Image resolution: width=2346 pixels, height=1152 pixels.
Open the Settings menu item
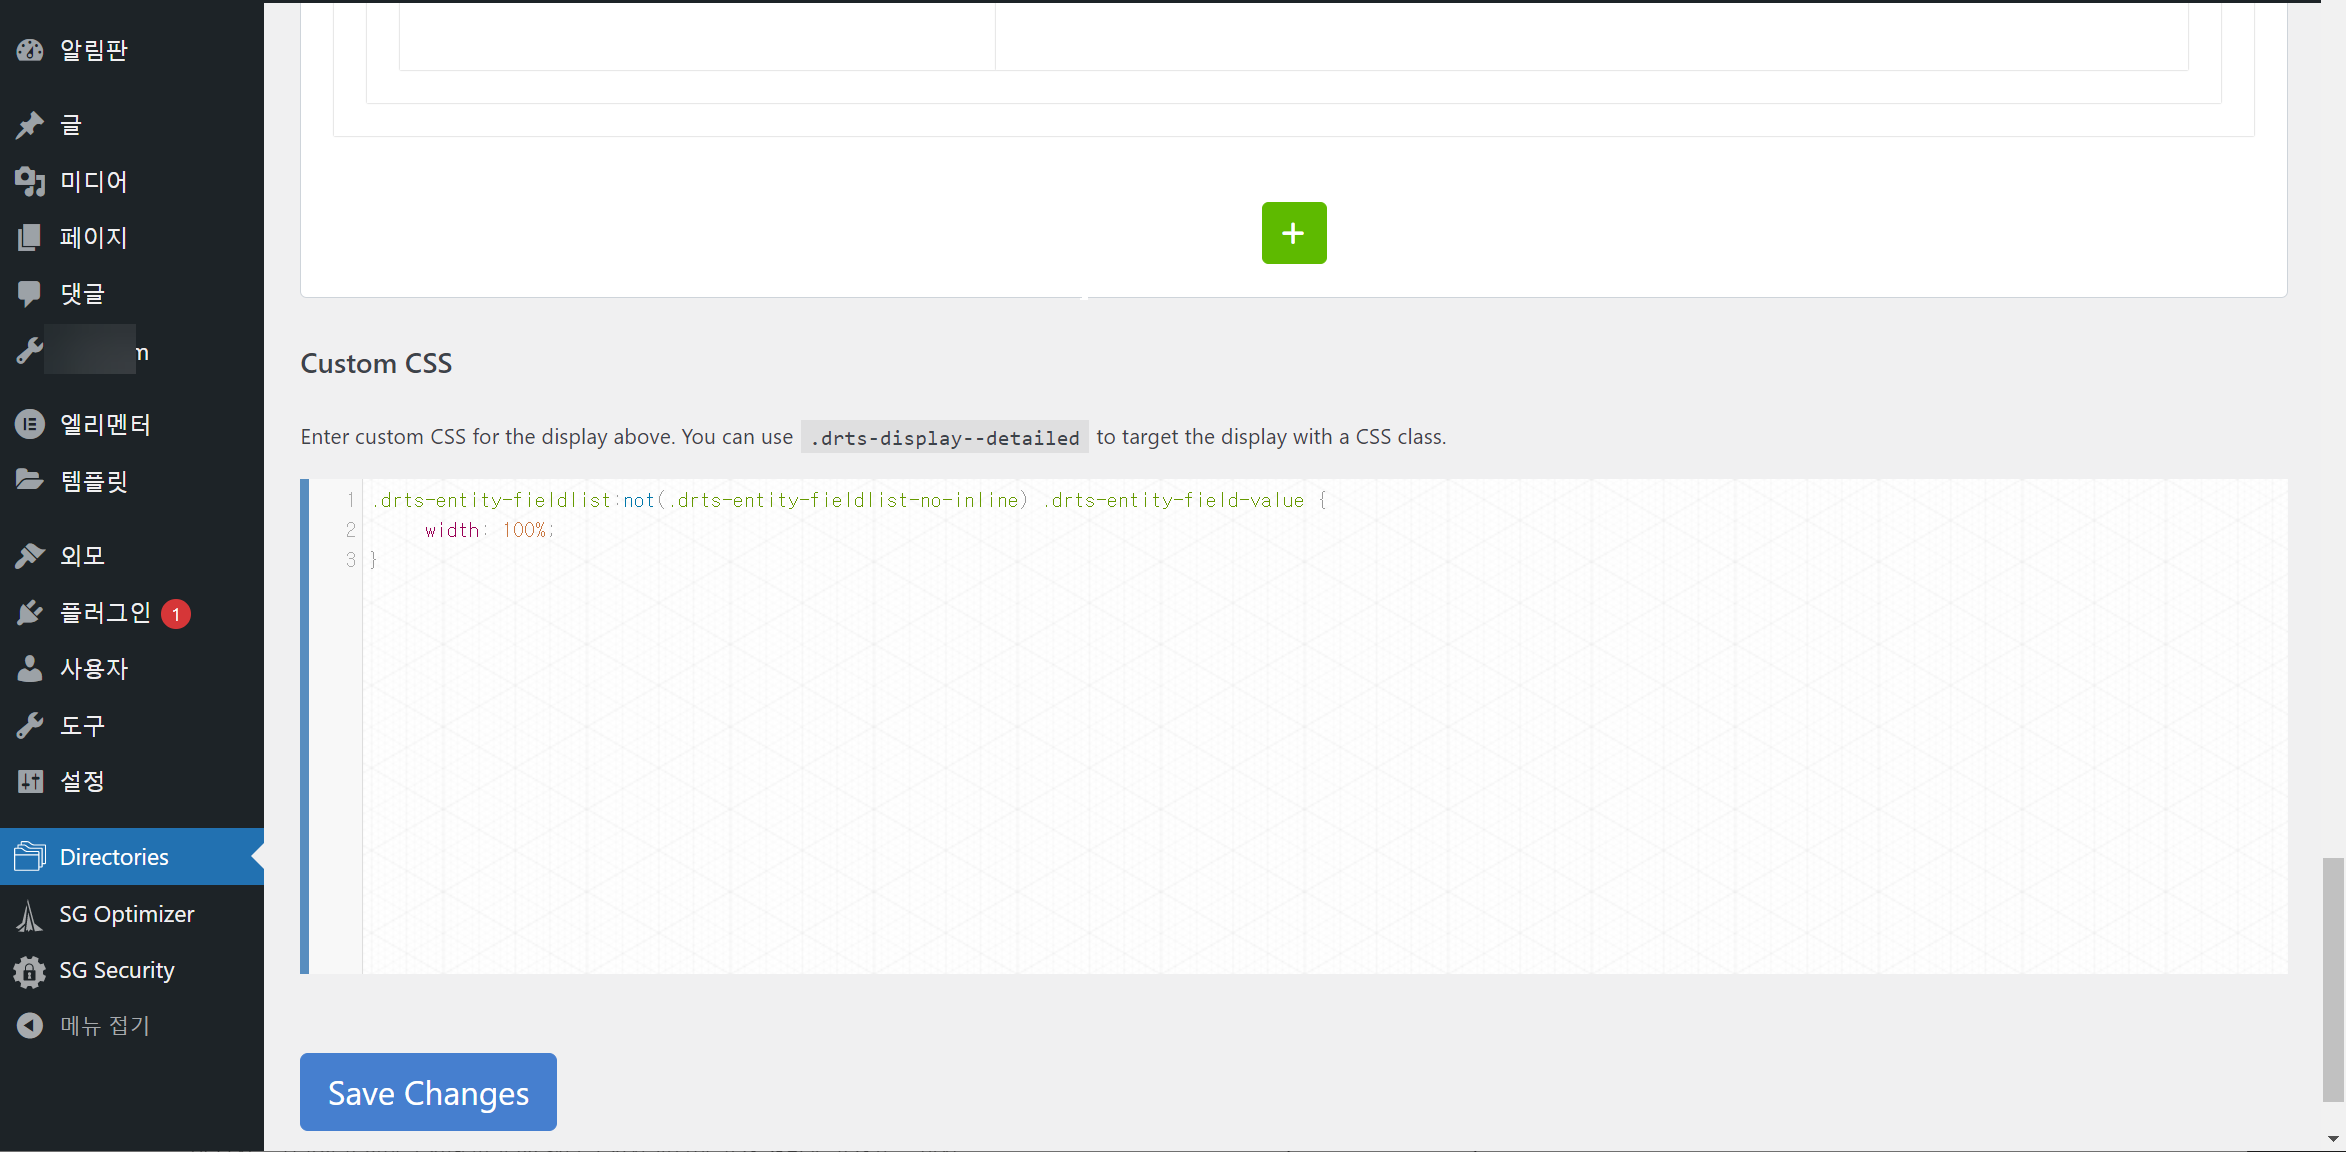82,782
